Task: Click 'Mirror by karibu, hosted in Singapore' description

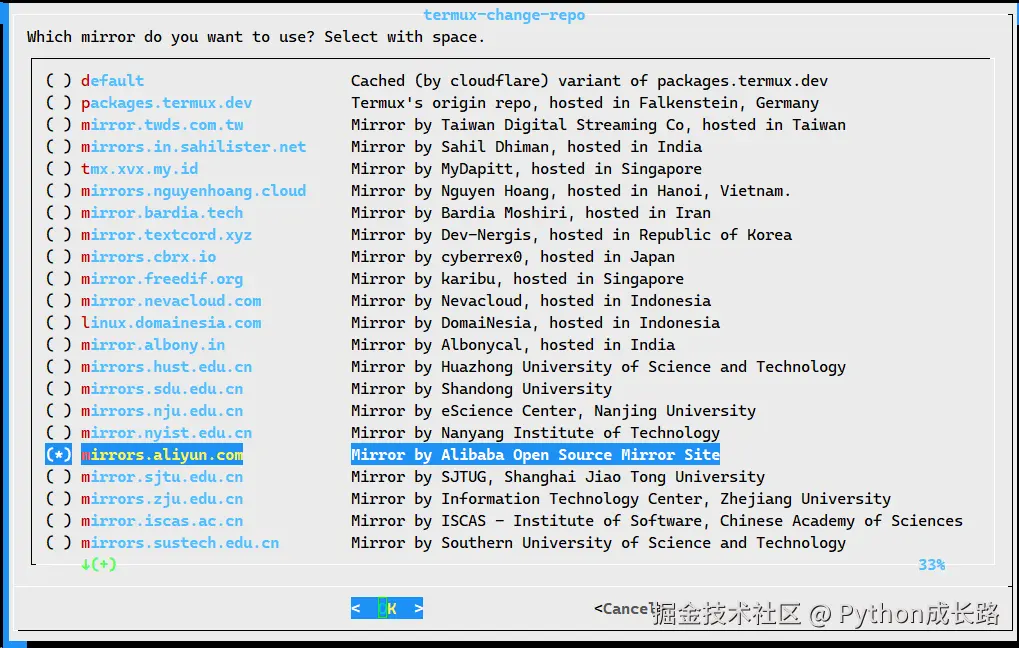Action: tap(517, 279)
